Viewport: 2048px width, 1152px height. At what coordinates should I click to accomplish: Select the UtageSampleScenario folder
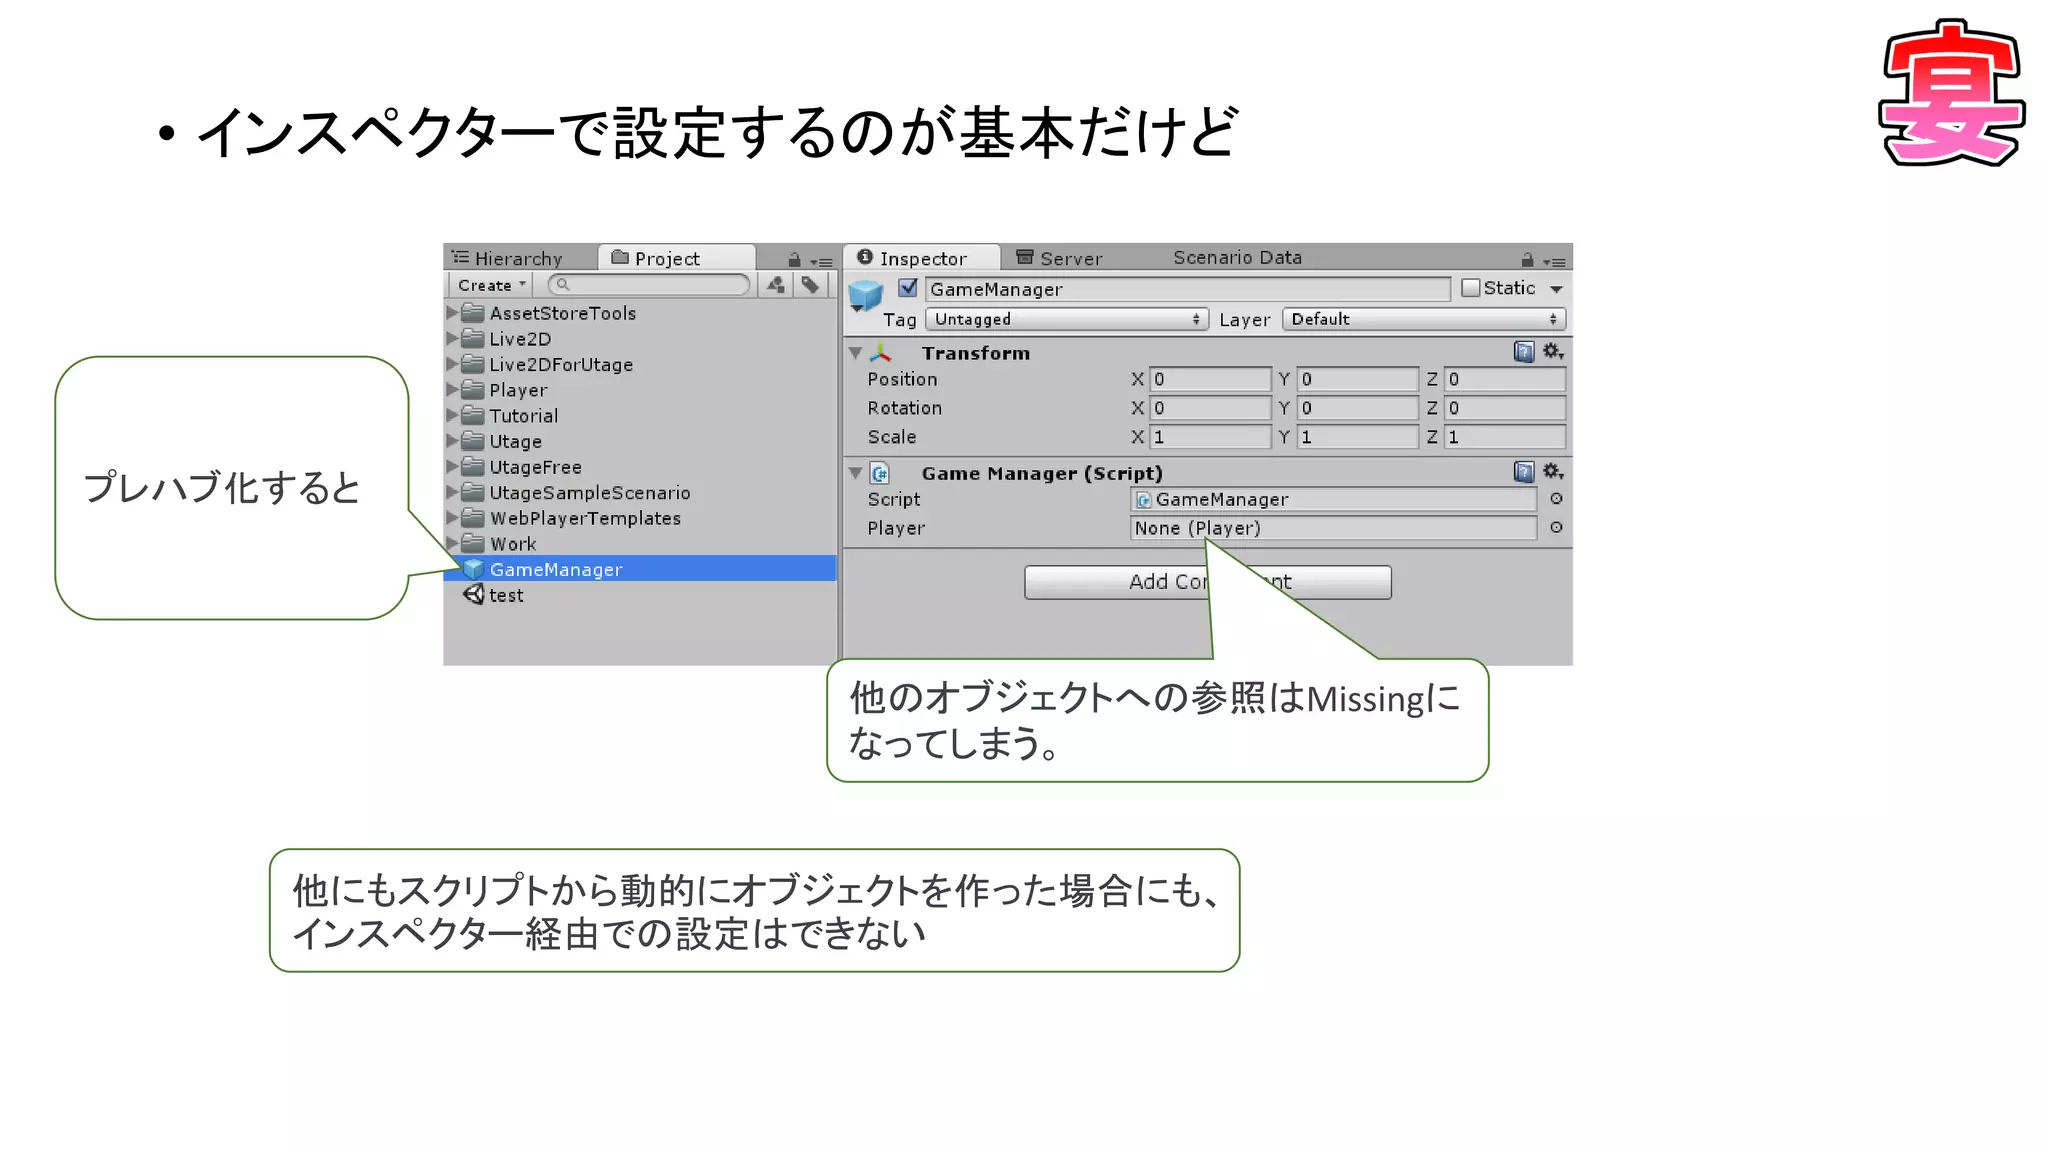[x=640, y=492]
